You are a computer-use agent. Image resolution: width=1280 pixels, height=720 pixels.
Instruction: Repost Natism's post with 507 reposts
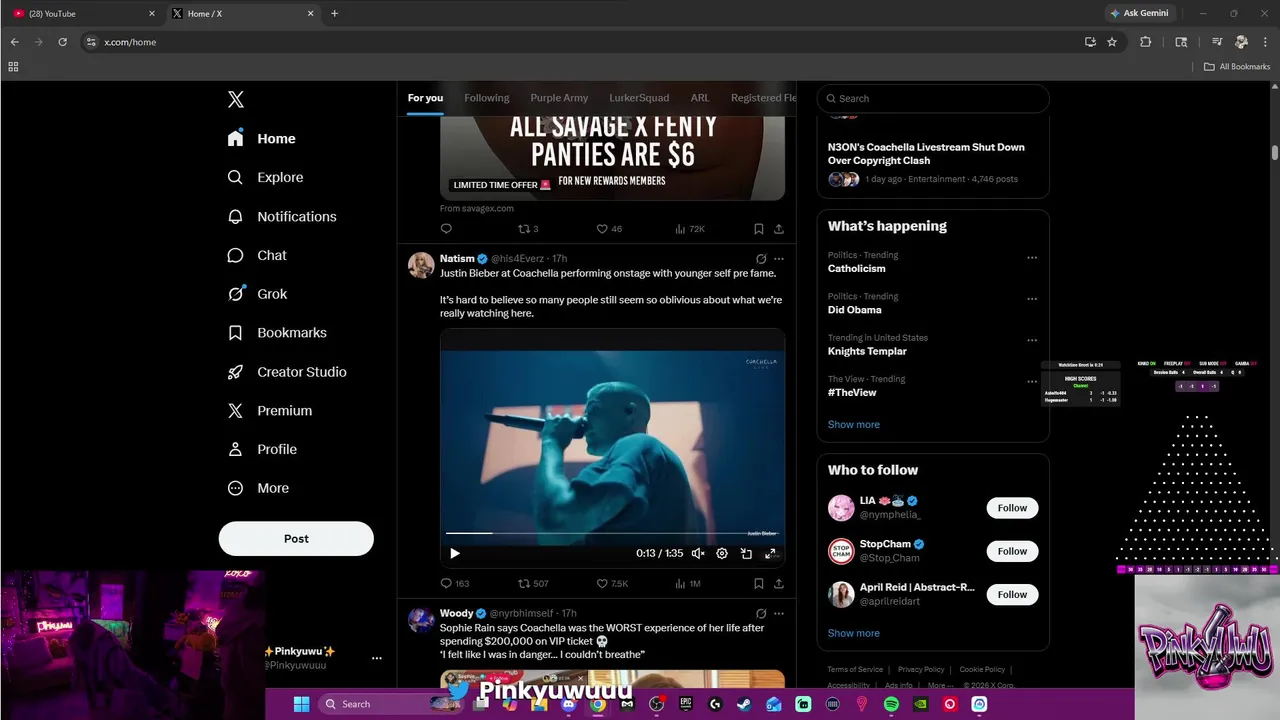pyautogui.click(x=533, y=583)
